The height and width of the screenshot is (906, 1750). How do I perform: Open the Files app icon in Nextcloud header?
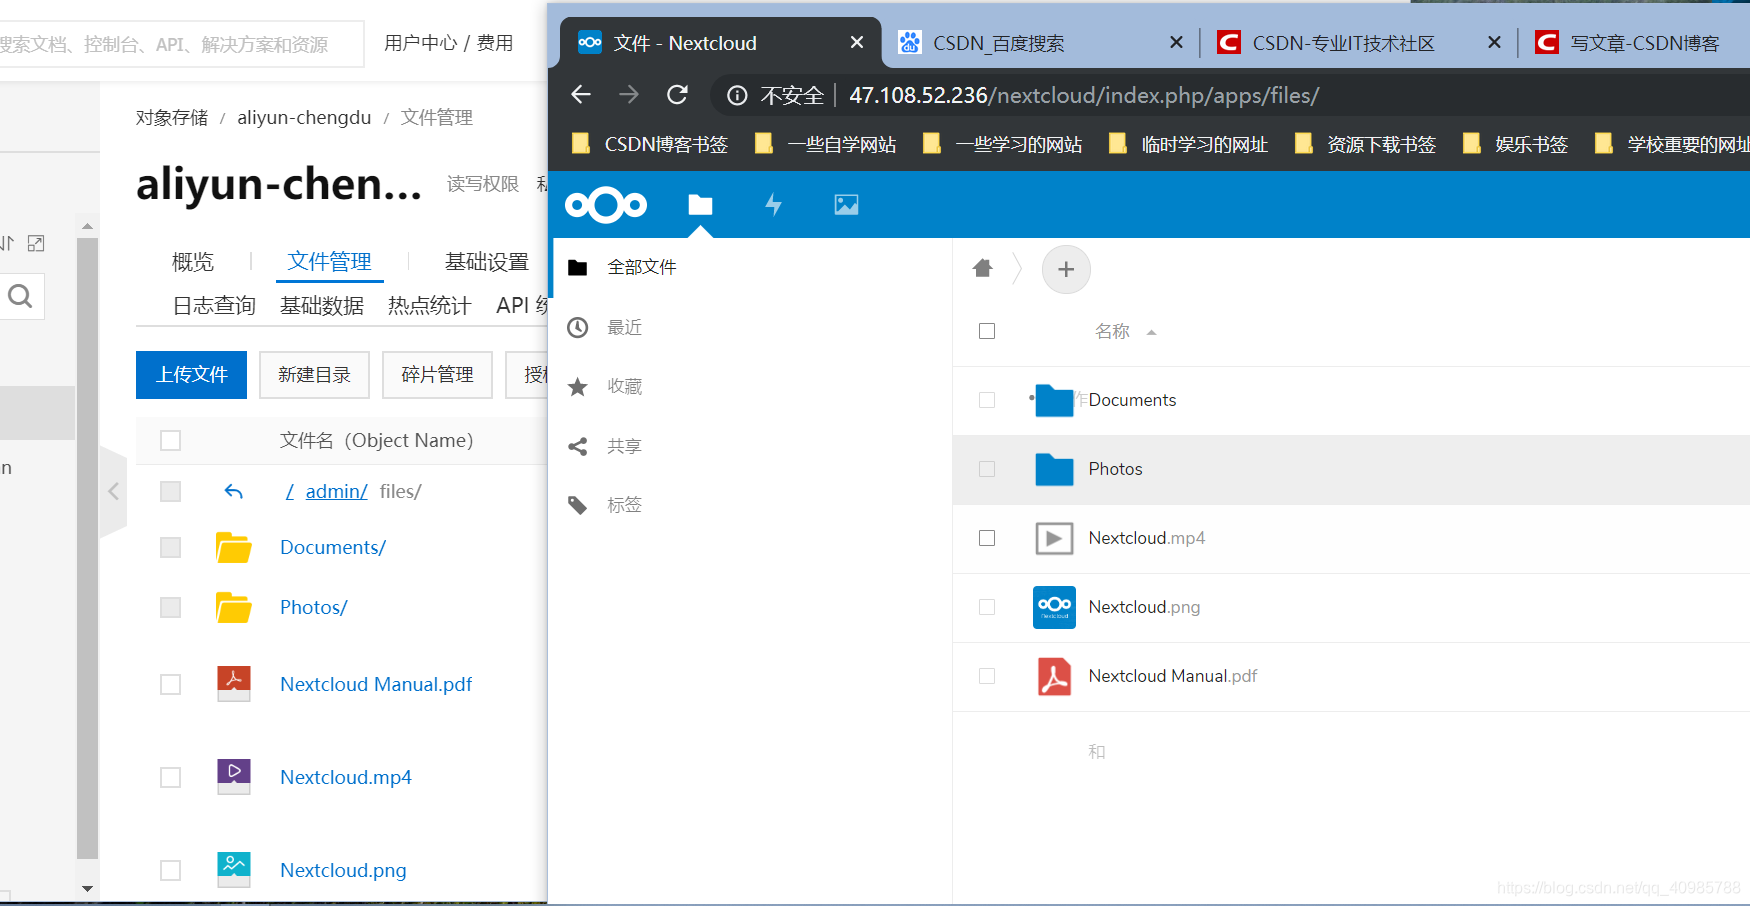pyautogui.click(x=700, y=205)
